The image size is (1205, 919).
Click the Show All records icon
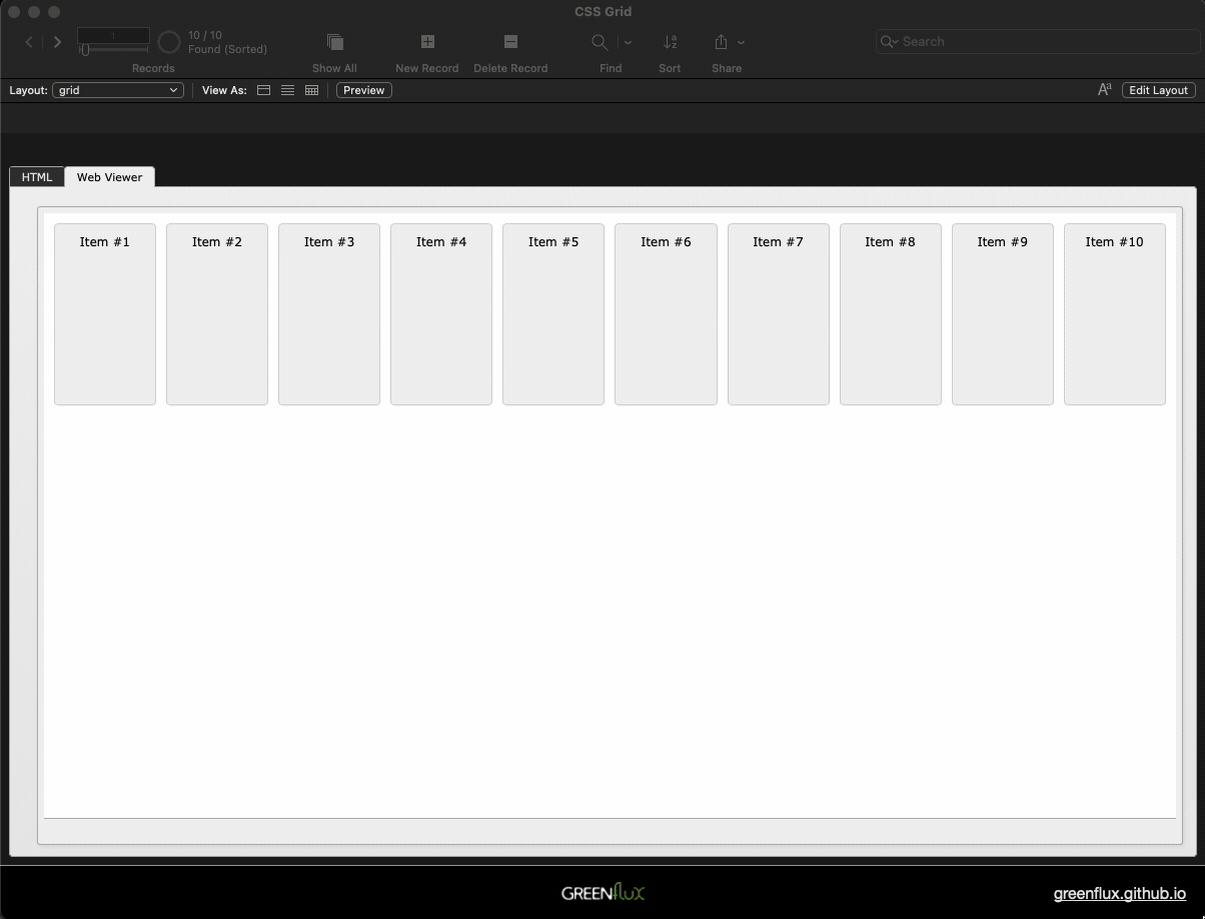[335, 42]
